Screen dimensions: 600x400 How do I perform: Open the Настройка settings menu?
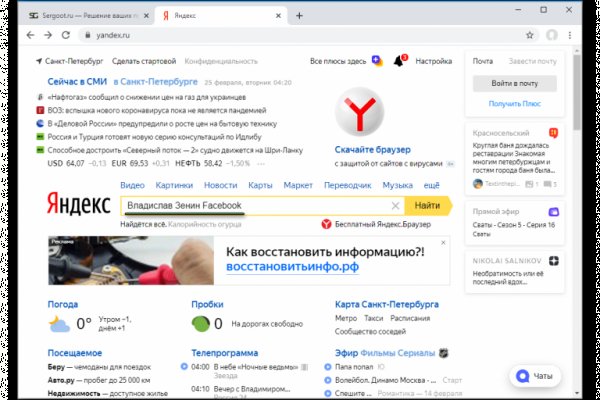434,61
